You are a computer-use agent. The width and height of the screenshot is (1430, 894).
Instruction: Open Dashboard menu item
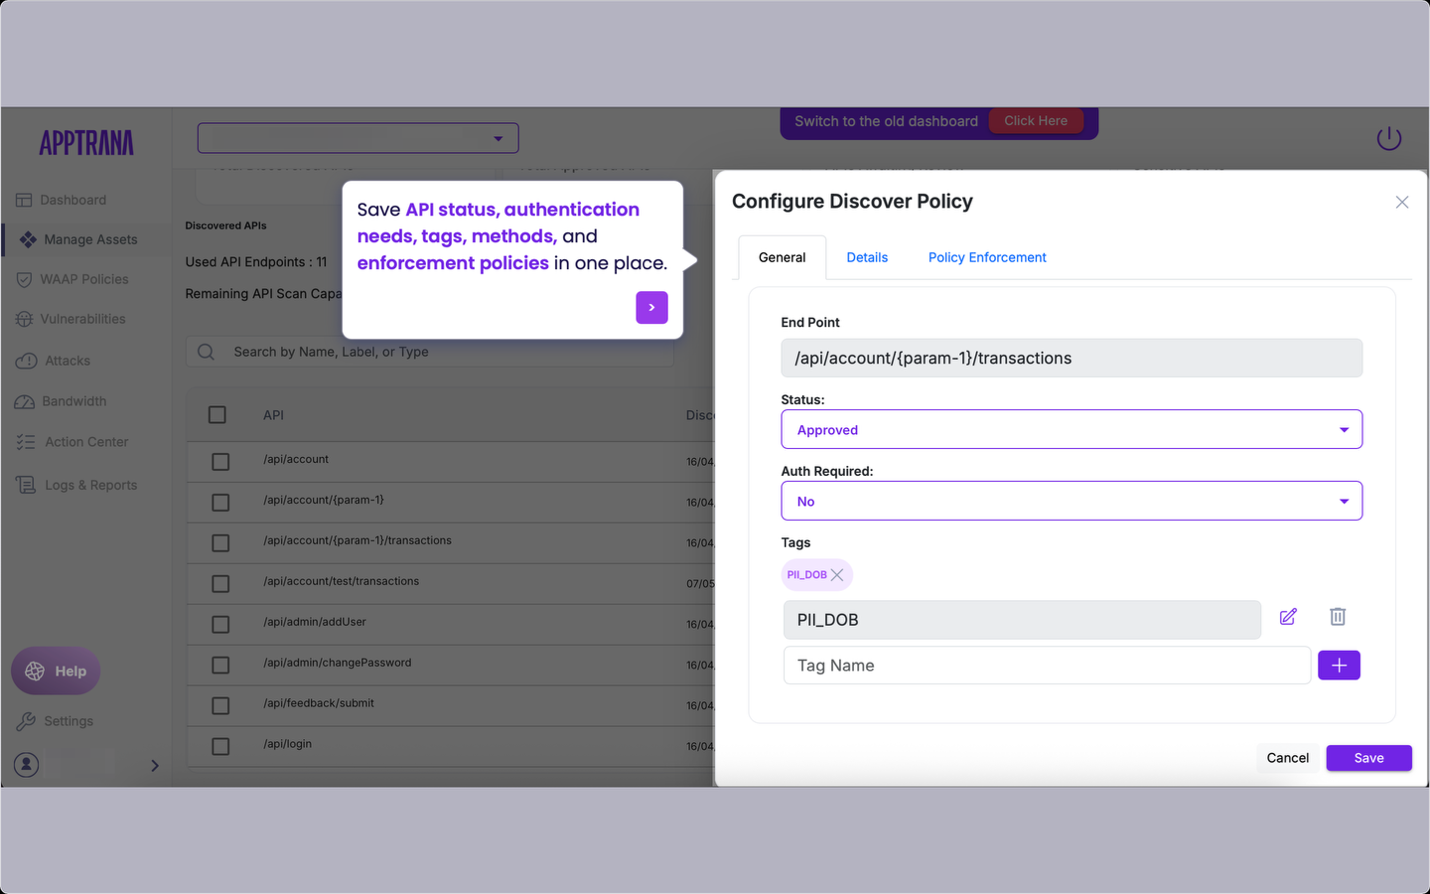pyautogui.click(x=73, y=200)
